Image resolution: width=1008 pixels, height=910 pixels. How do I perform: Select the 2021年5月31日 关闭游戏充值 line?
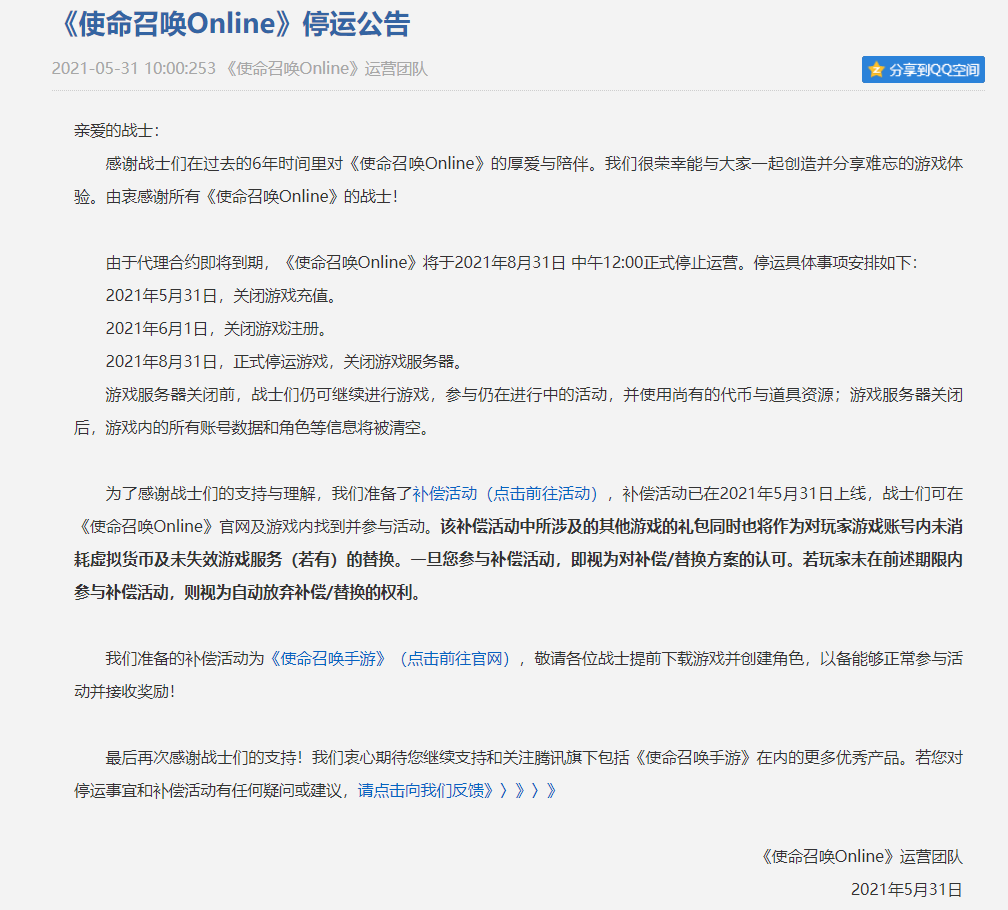tap(220, 296)
